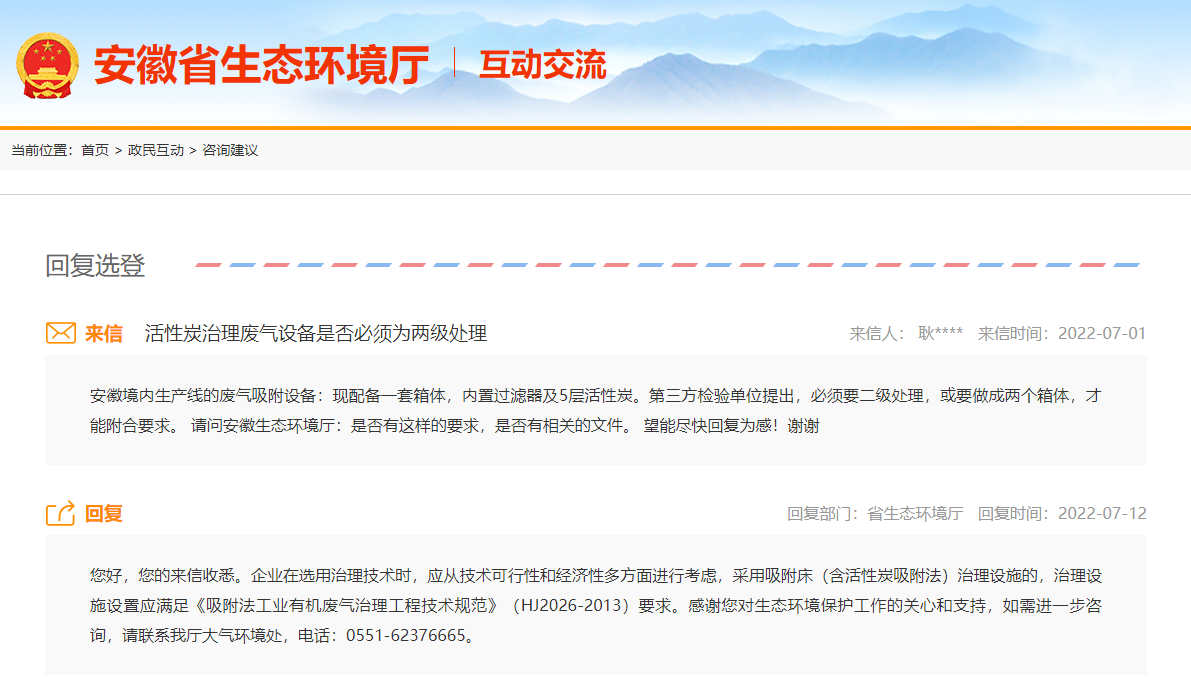Open the 安徽省生态环境厅 site title
The height and width of the screenshot is (699, 1191).
click(261, 65)
